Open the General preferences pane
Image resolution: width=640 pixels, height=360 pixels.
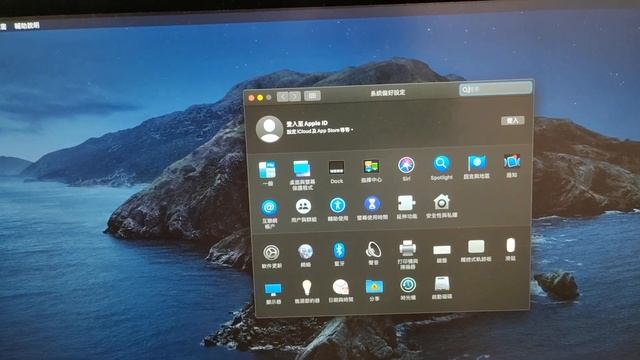[267, 170]
